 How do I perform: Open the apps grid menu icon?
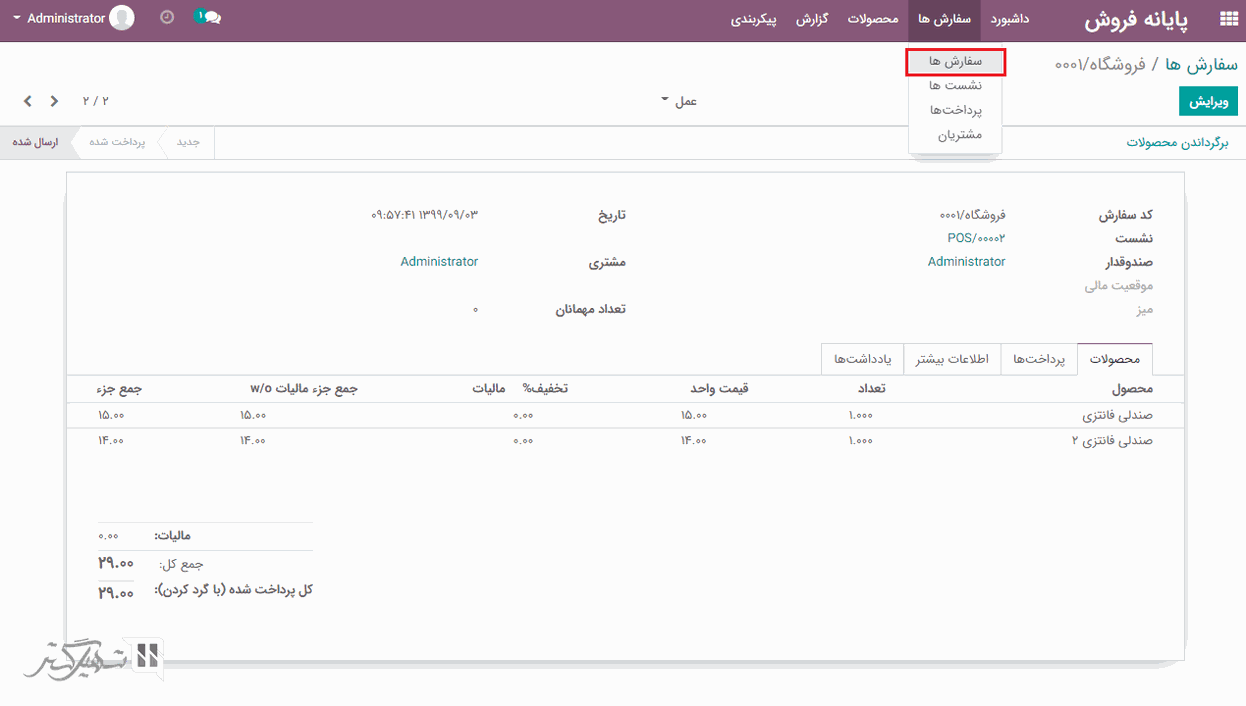tap(1228, 19)
